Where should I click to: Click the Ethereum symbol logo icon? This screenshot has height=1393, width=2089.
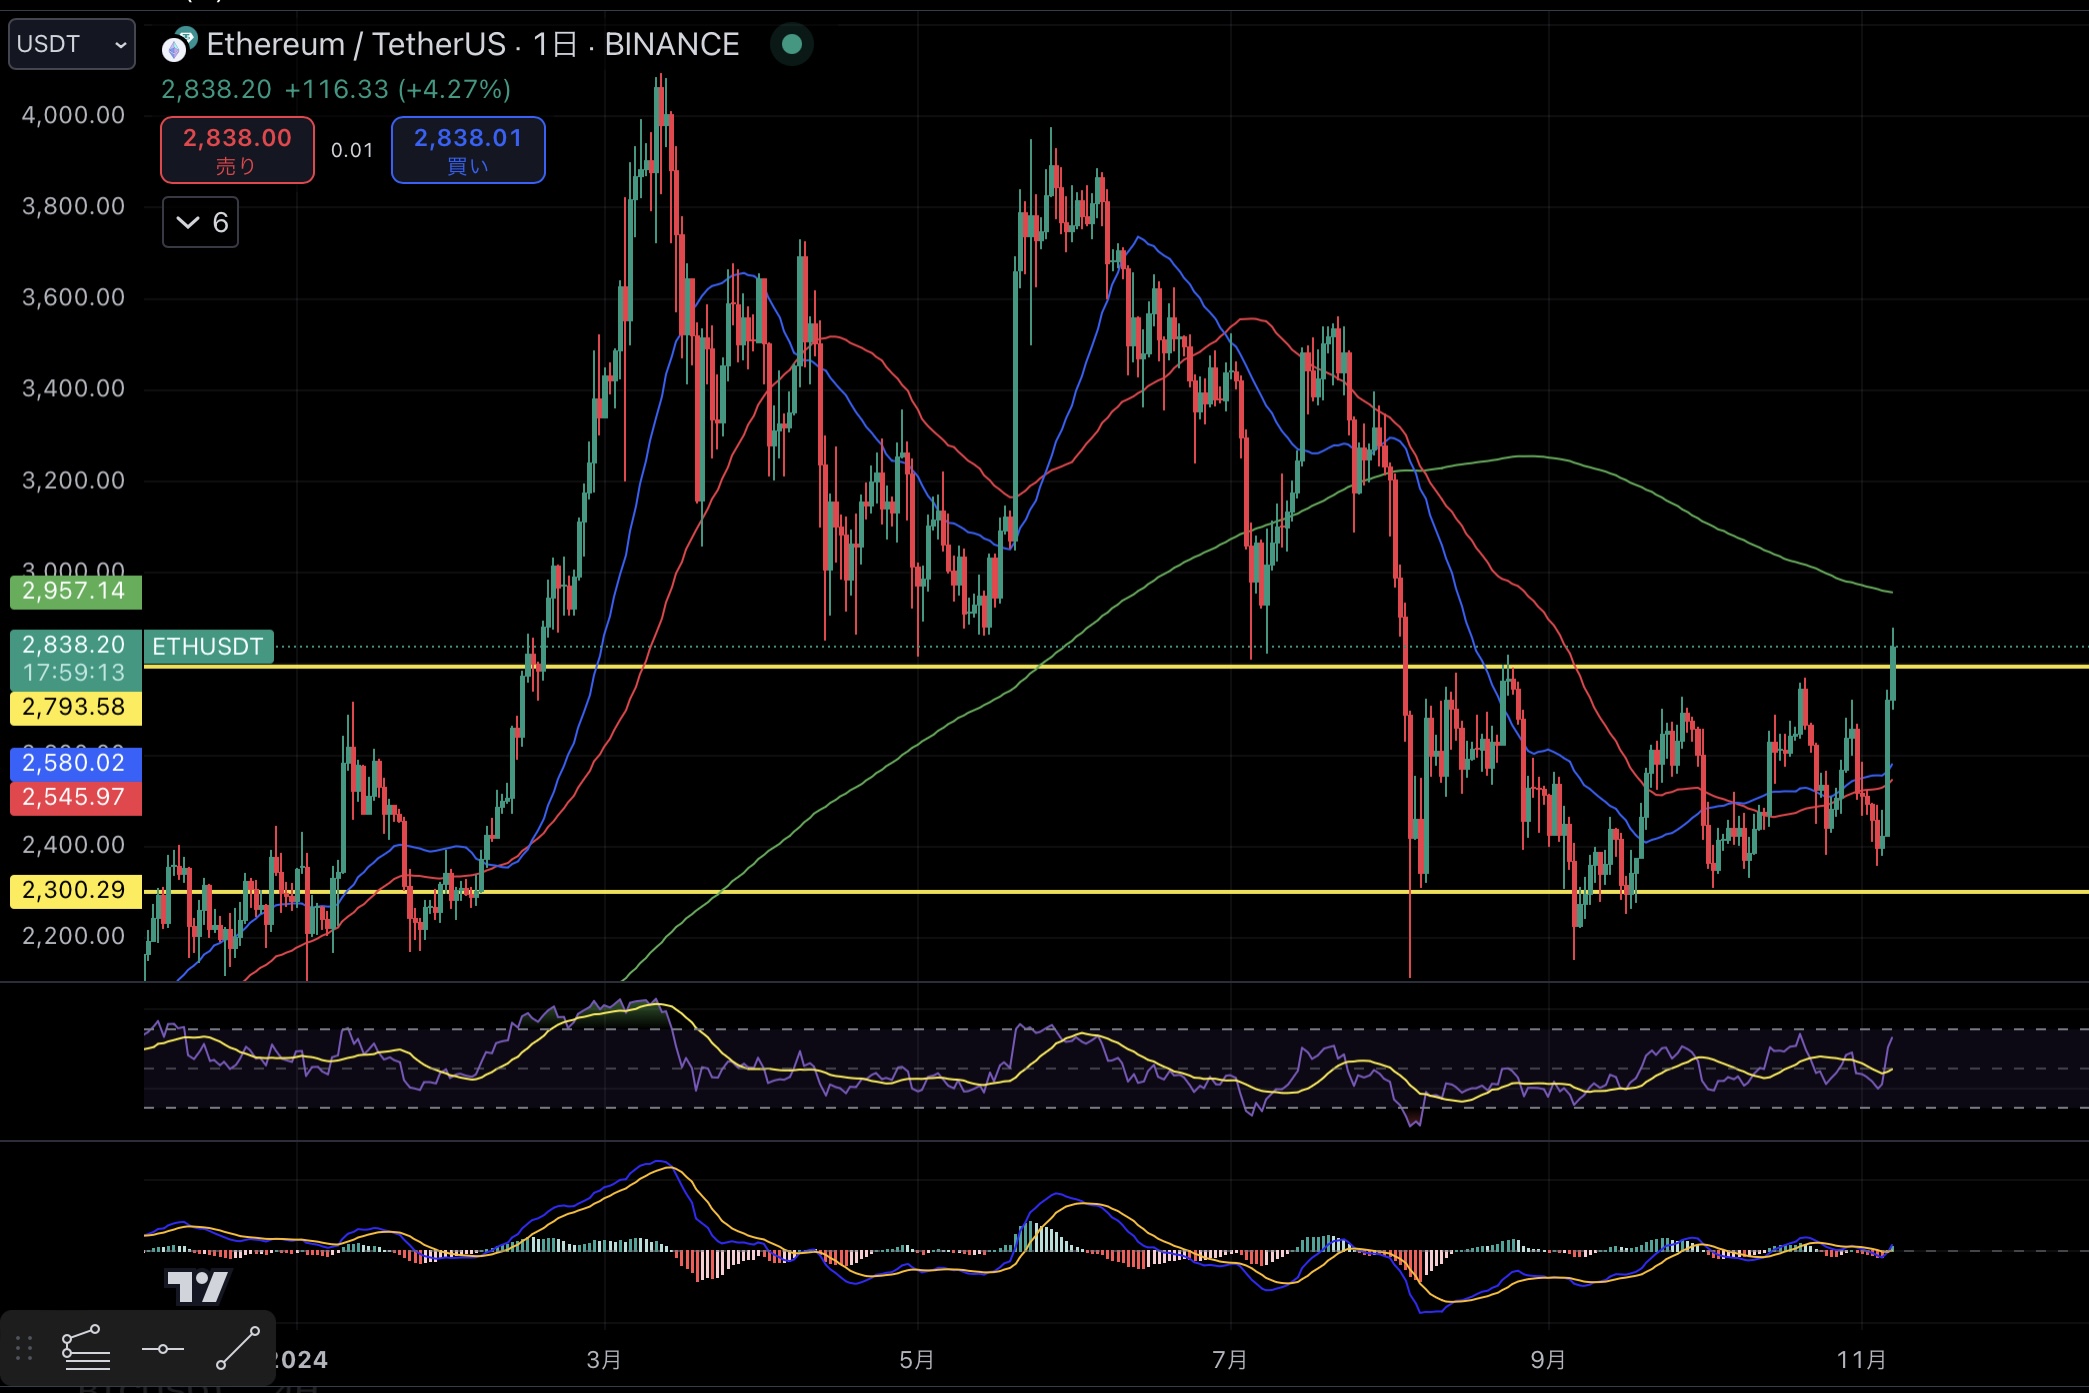[179, 45]
